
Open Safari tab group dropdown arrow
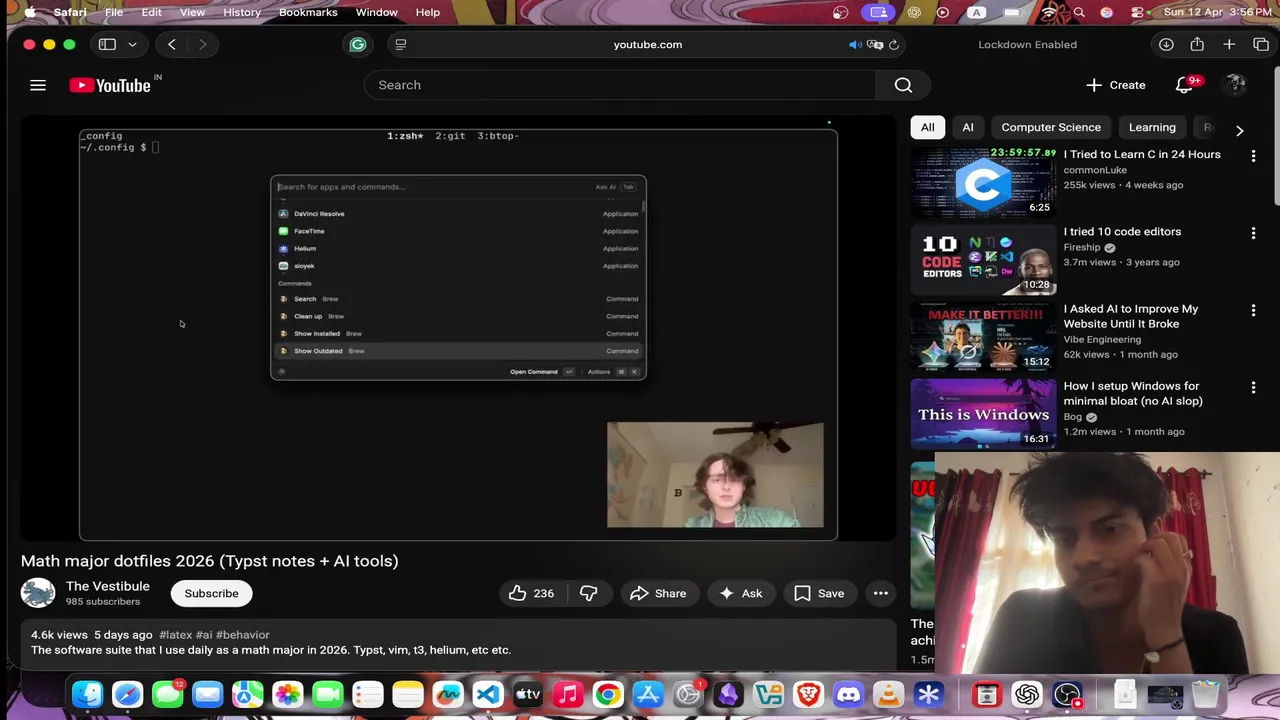pos(132,44)
